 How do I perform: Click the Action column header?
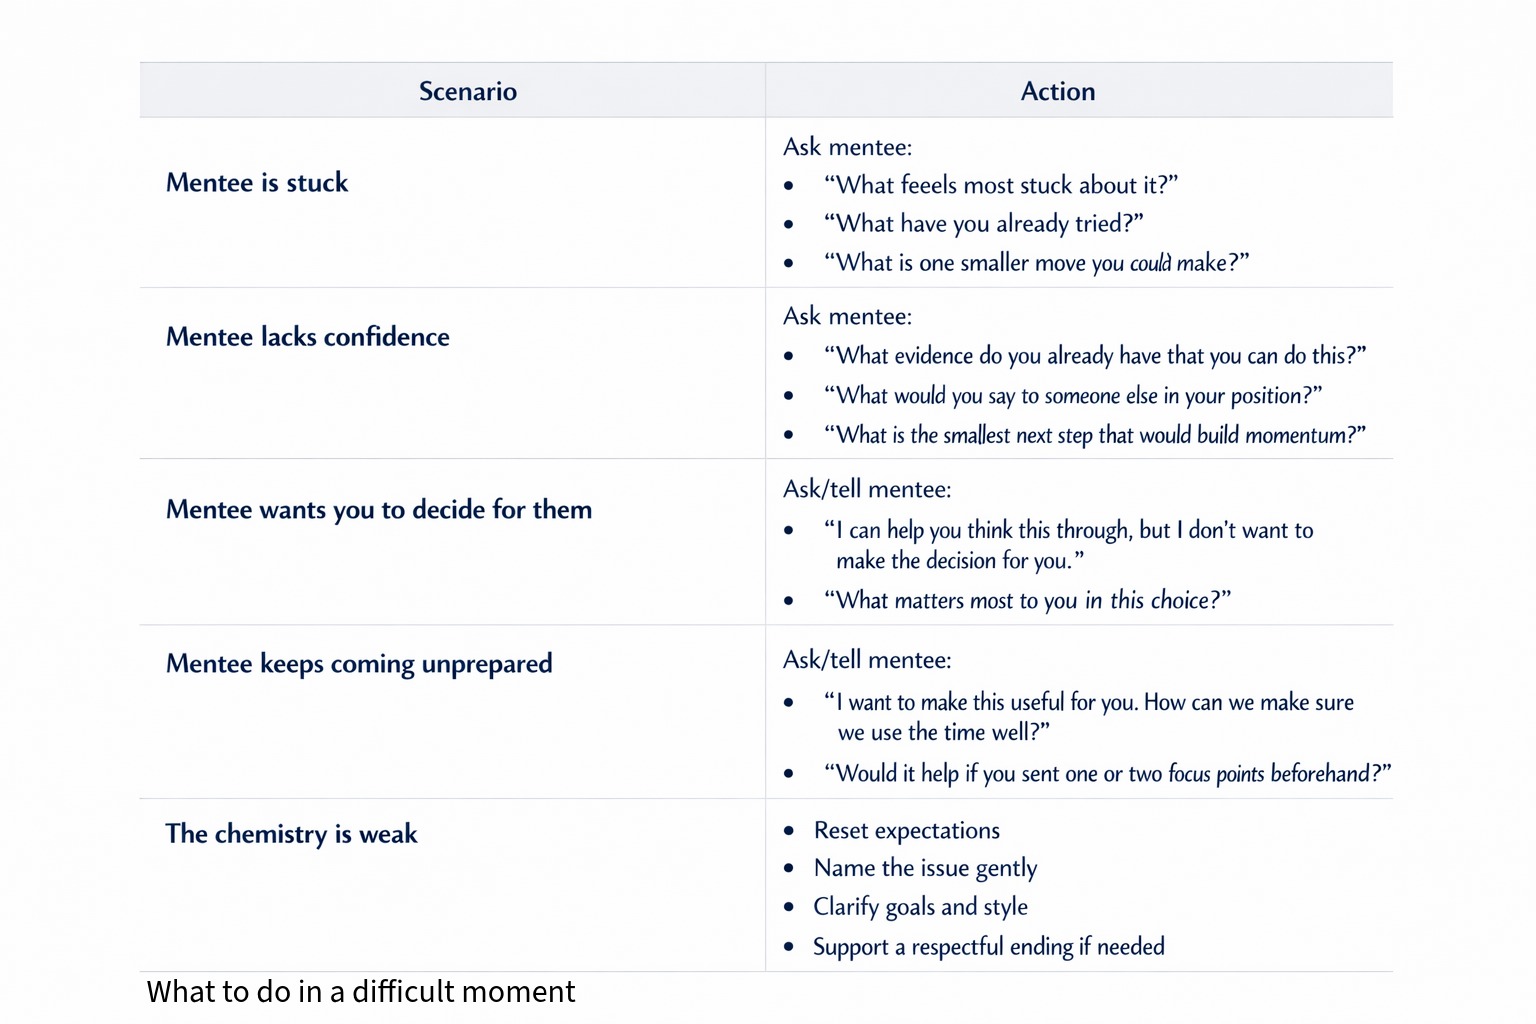[1057, 92]
